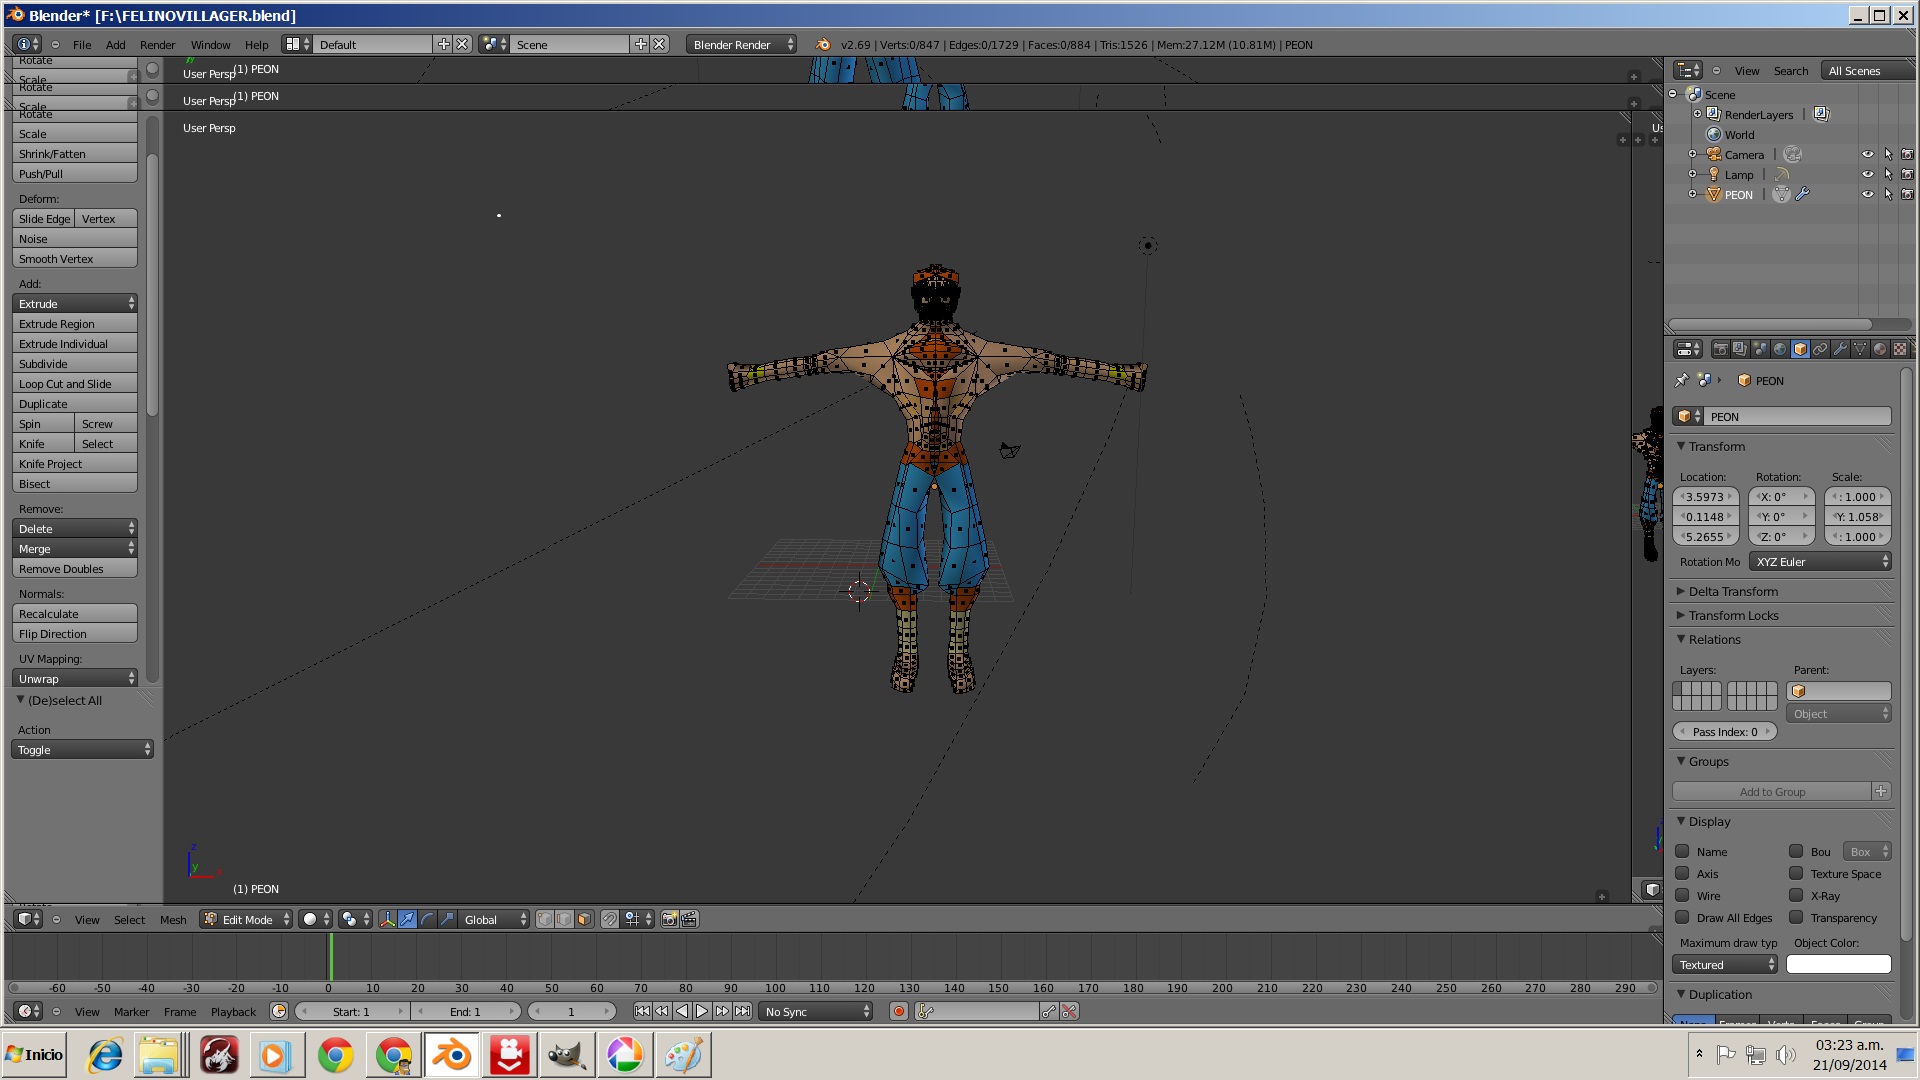This screenshot has height=1080, width=1920.
Task: Enable the Wire display checkbox
Action: [1682, 896]
